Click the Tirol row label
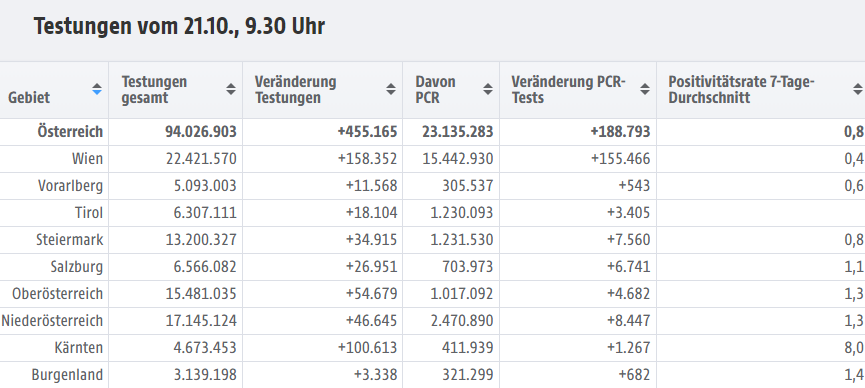 [x=89, y=213]
